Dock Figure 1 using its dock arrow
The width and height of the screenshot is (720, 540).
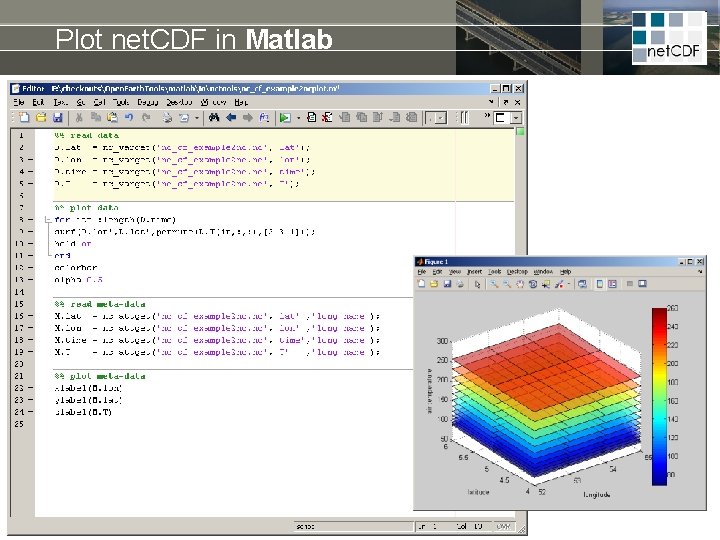click(700, 272)
